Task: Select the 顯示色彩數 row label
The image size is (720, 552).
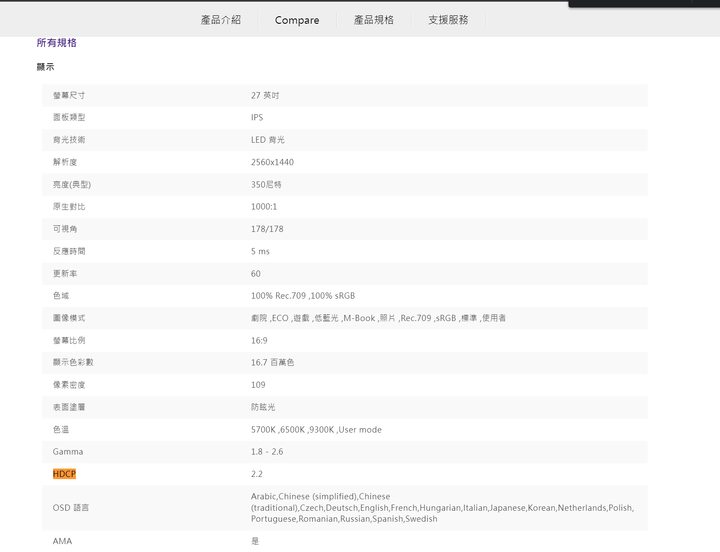Action: 73,362
